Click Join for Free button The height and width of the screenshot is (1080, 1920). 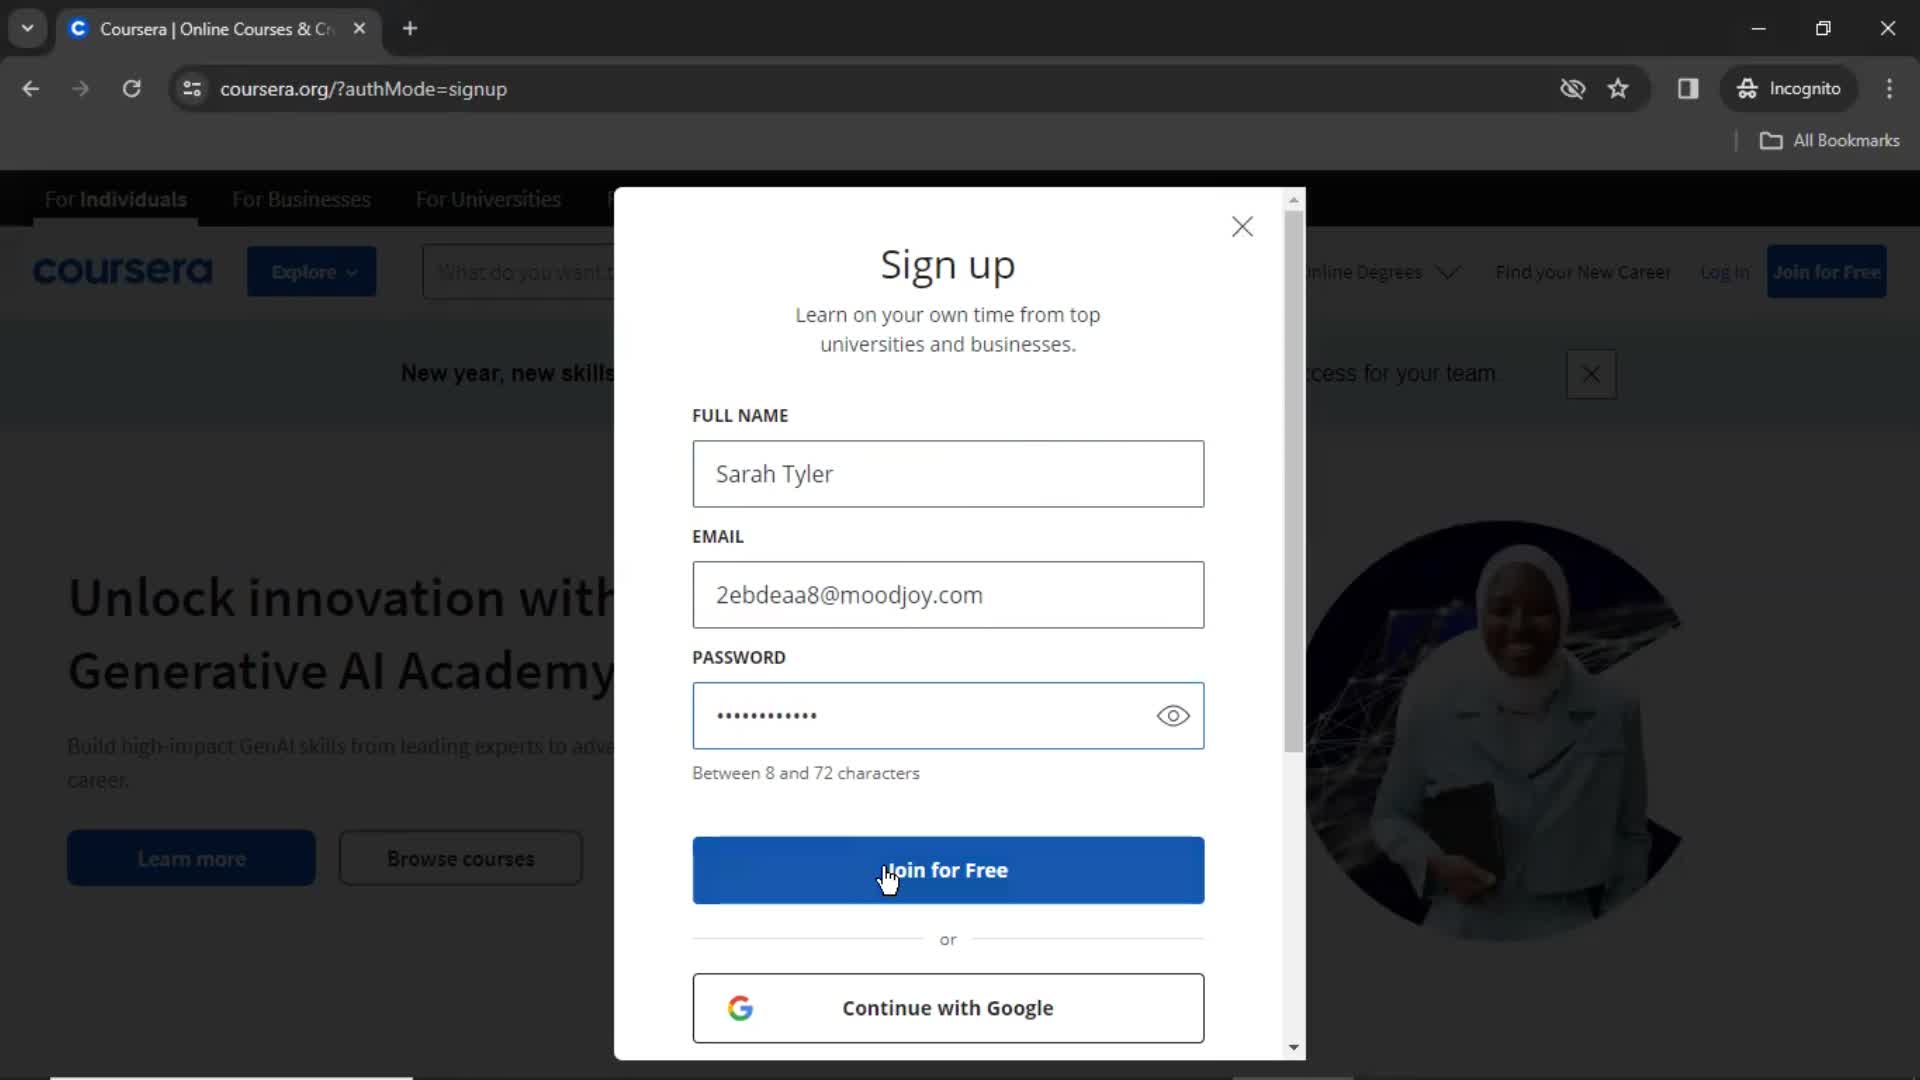click(948, 870)
